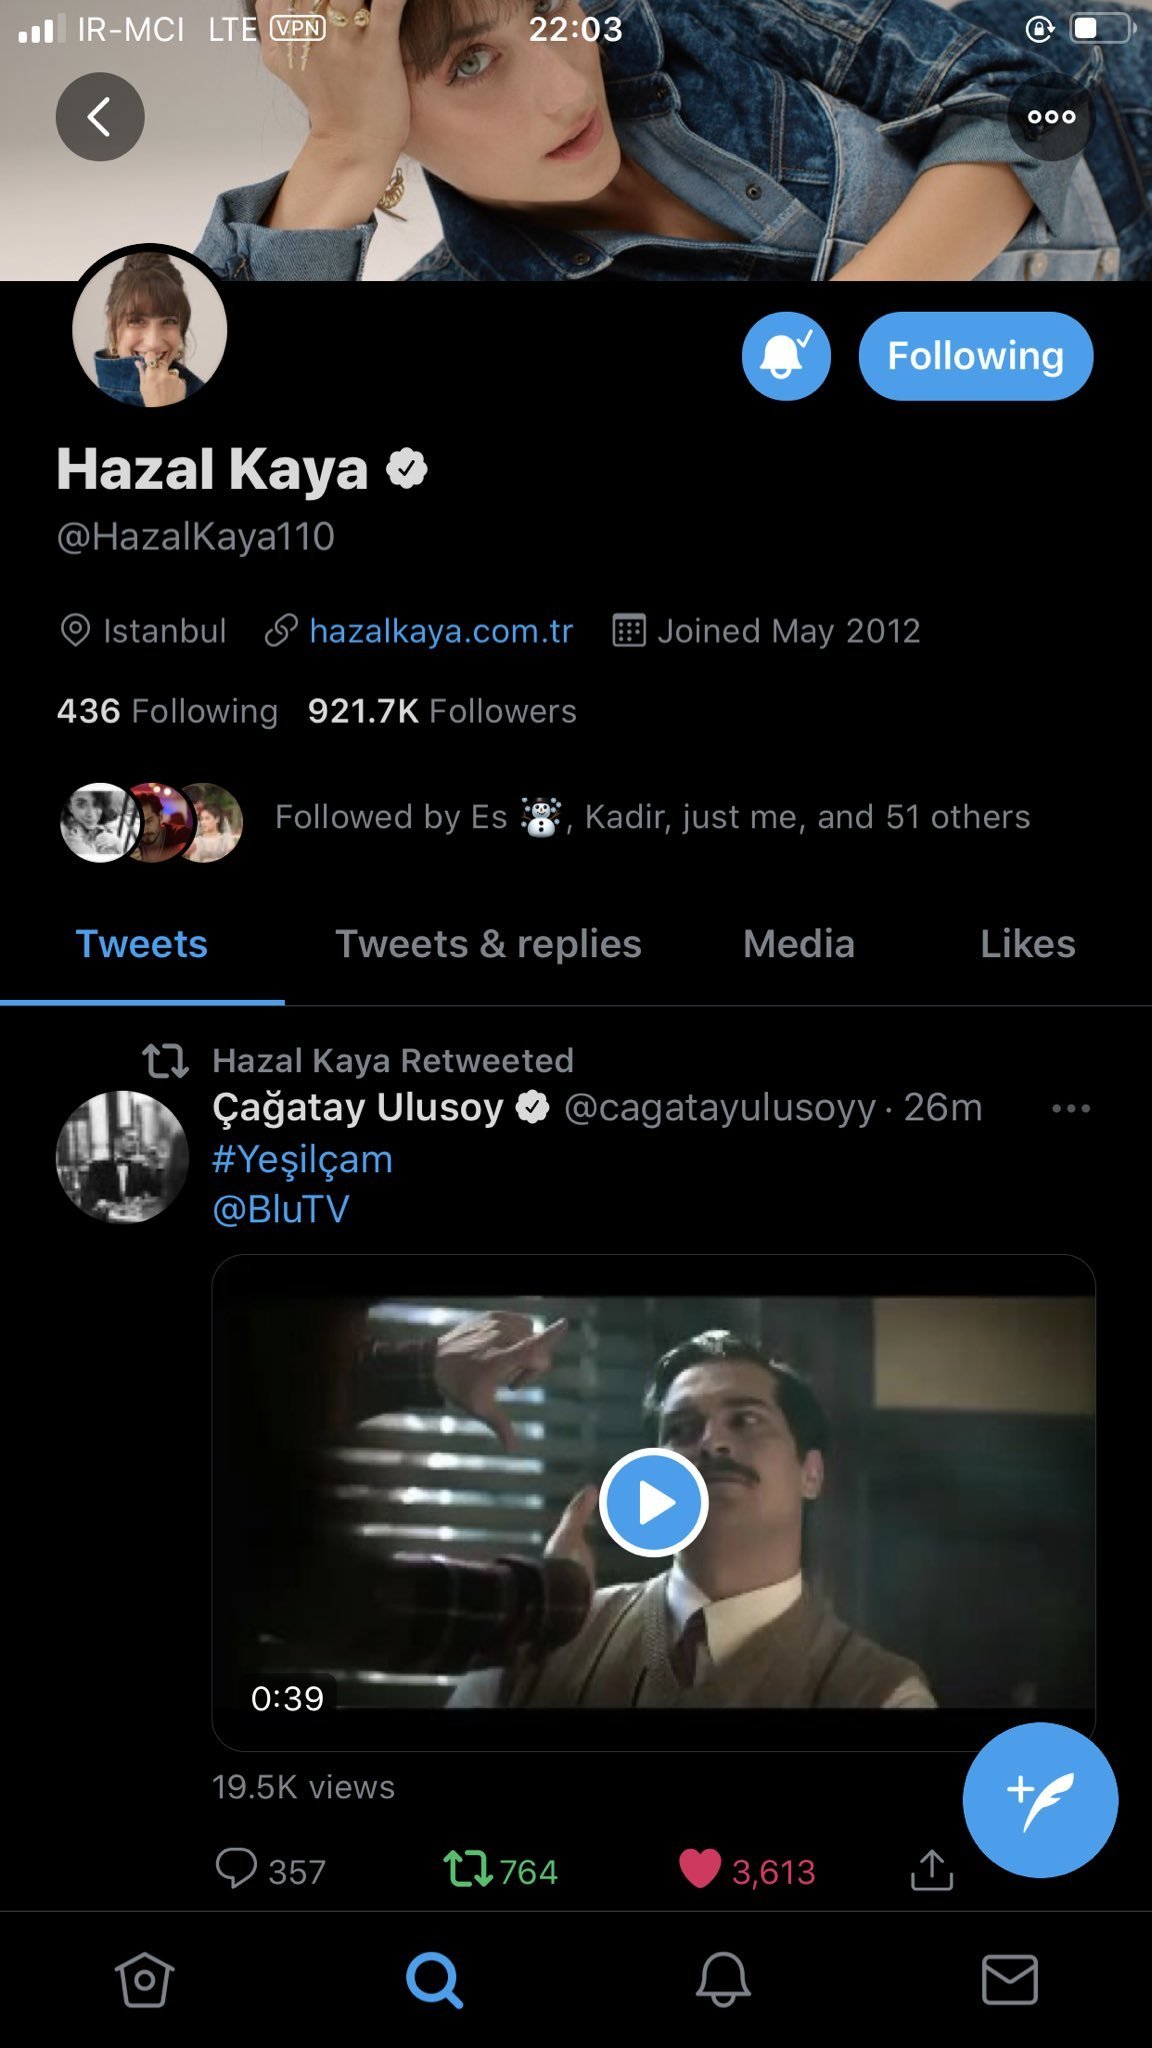Compose a new tweet
The image size is (1152, 2048).
click(1040, 1800)
